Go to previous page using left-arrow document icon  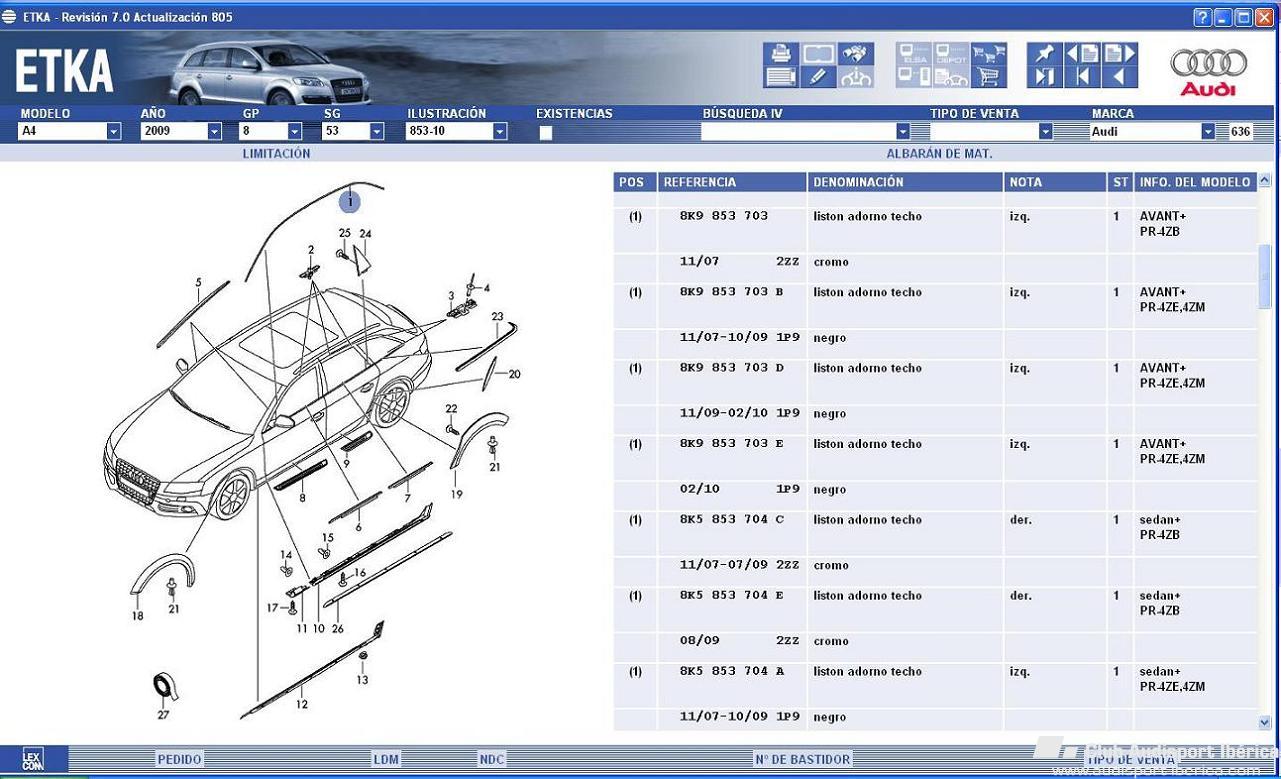pos(1082,54)
